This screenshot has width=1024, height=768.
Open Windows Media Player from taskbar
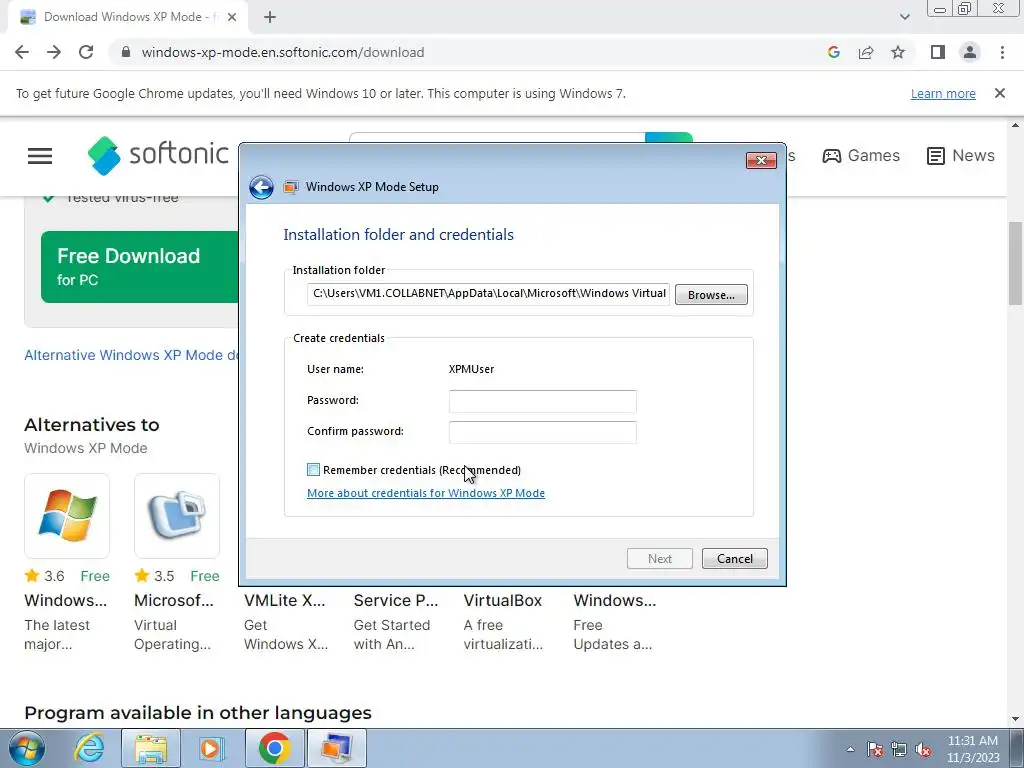point(211,748)
